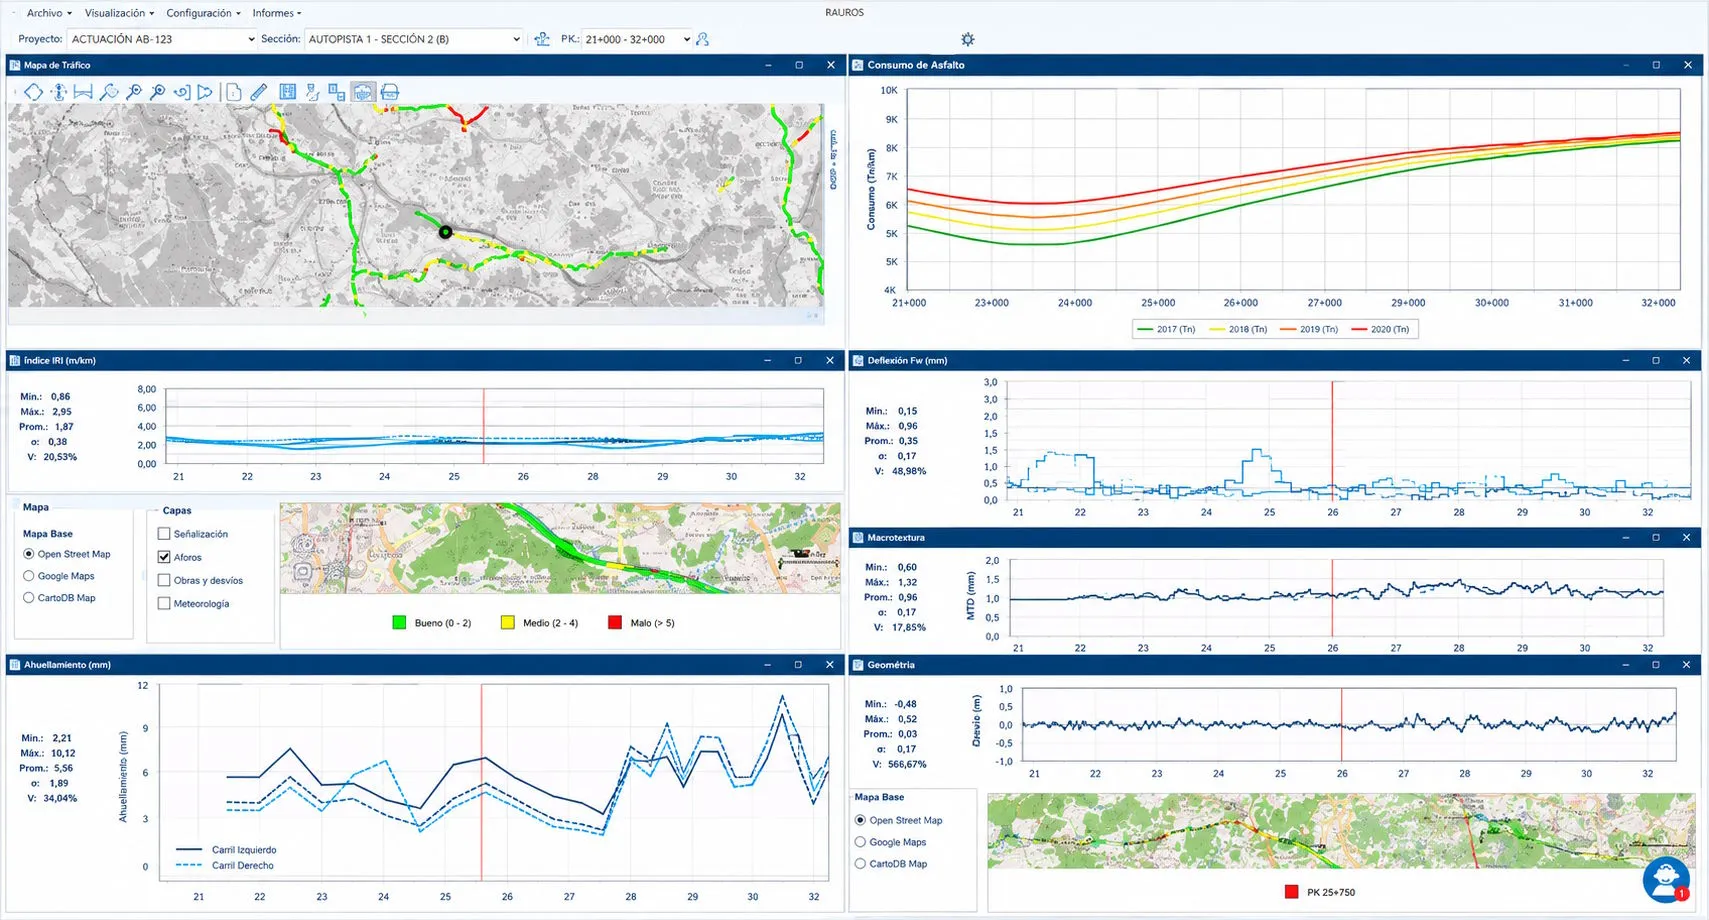
Task: Open the Sección dropdown
Action: (x=414, y=39)
